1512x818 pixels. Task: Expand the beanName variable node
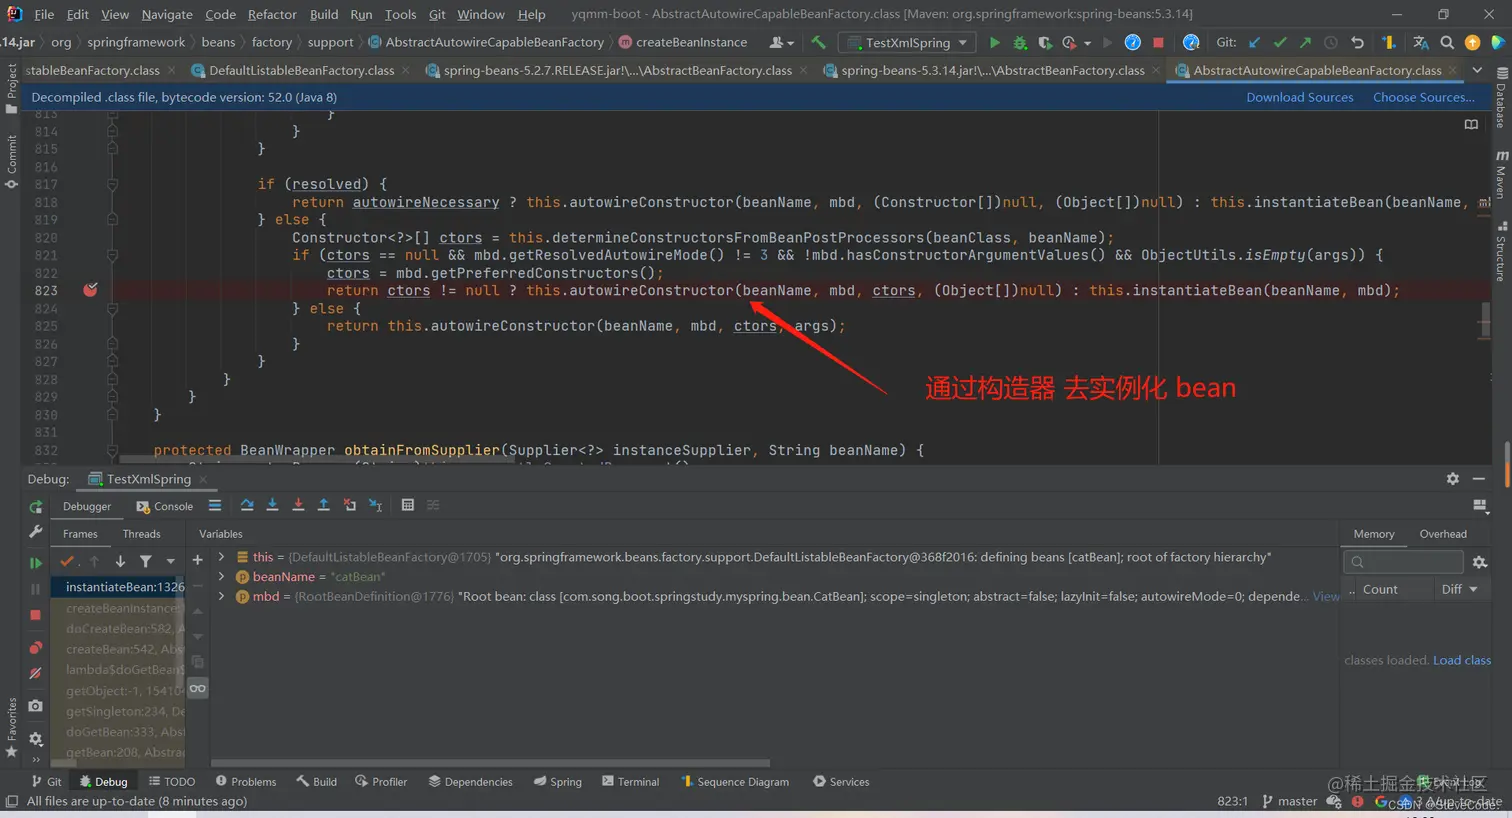(221, 577)
